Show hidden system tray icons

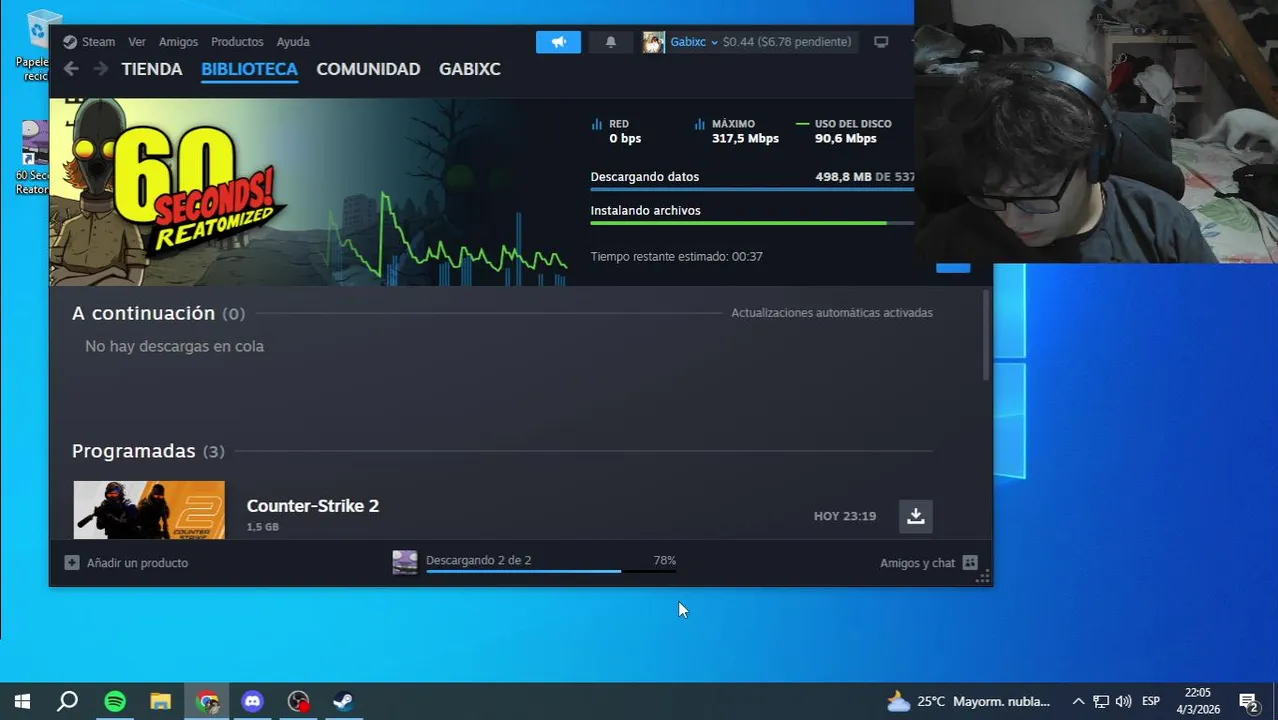pos(1078,701)
